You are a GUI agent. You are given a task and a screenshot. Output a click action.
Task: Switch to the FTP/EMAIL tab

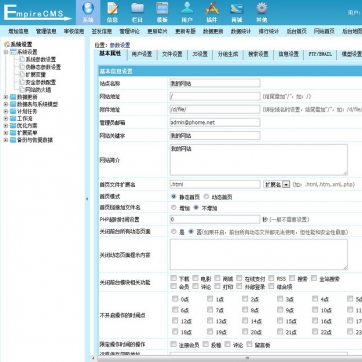(x=320, y=54)
